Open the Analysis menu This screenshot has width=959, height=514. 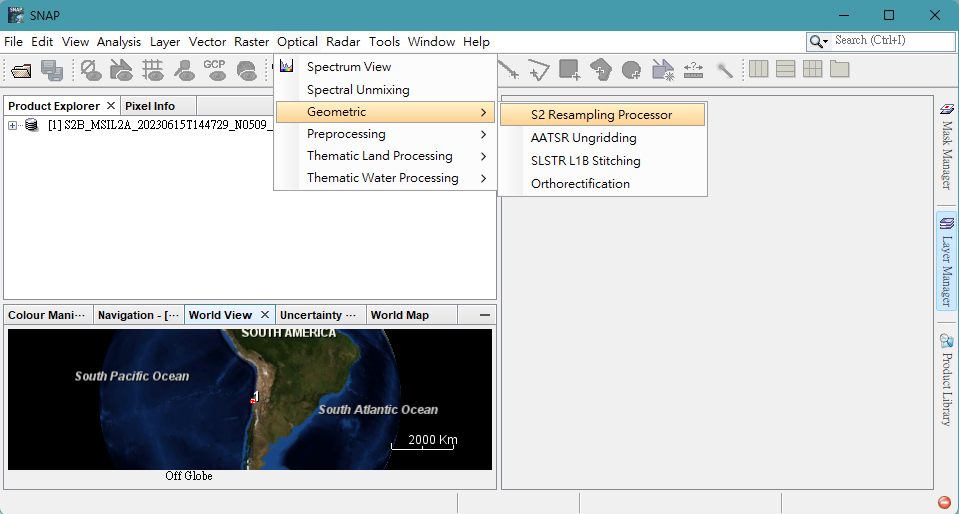119,42
